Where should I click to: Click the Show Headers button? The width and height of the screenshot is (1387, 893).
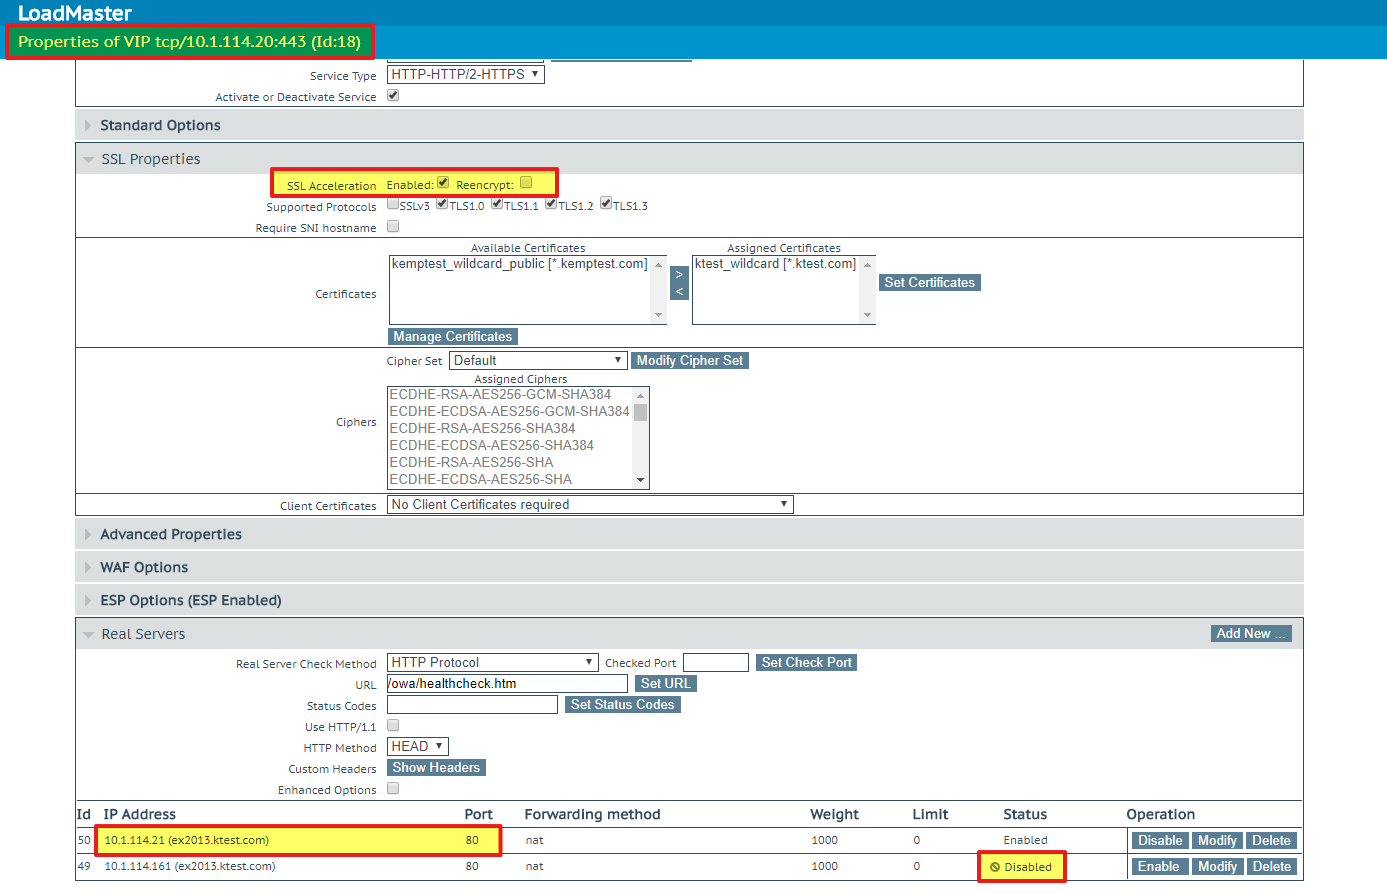pos(436,768)
